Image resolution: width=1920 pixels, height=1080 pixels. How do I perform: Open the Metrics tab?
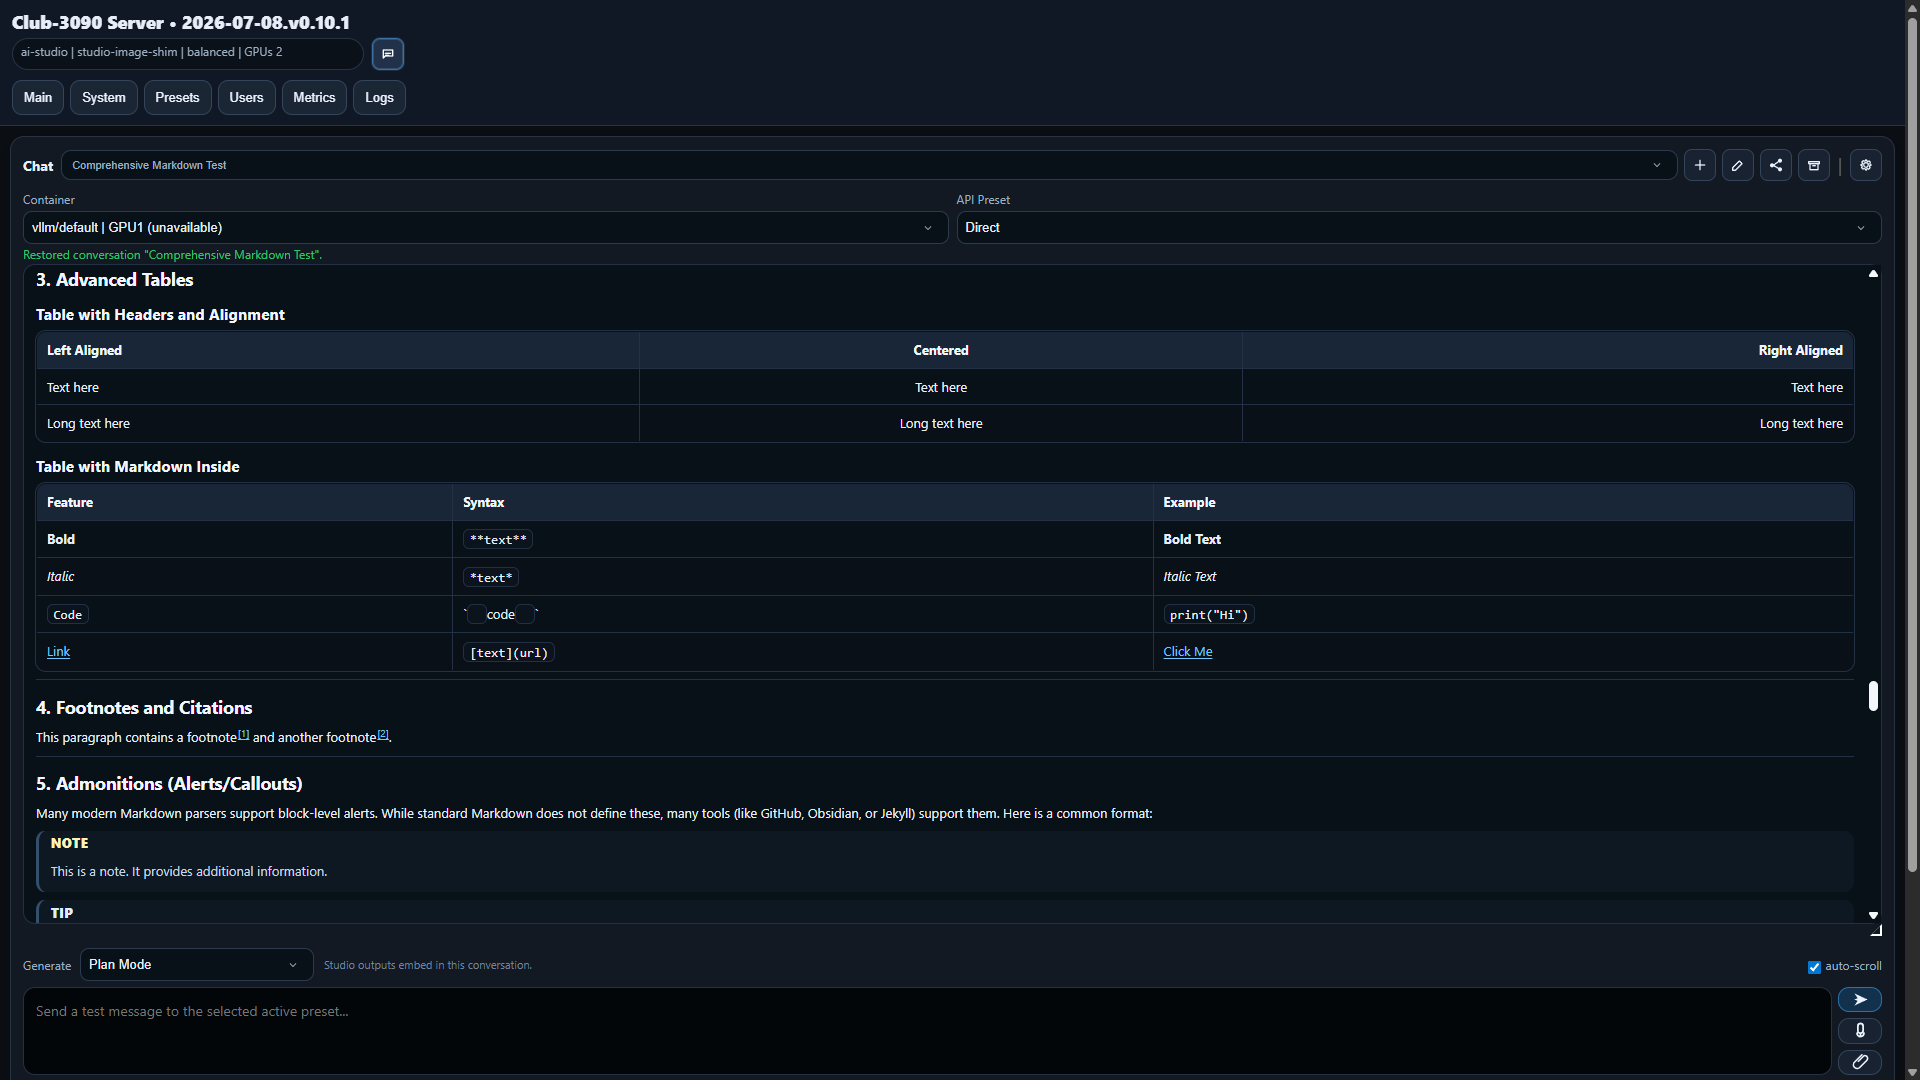314,97
